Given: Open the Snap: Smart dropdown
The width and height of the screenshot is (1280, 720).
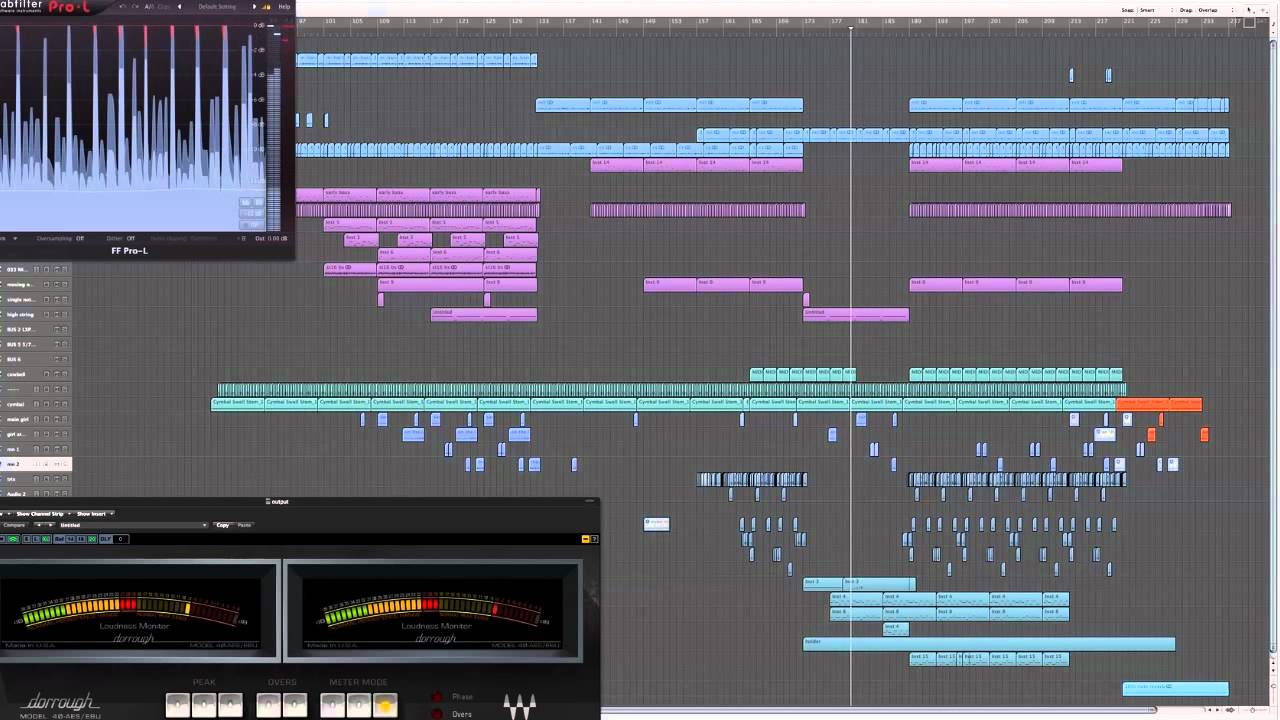Looking at the screenshot, I should (x=1147, y=10).
